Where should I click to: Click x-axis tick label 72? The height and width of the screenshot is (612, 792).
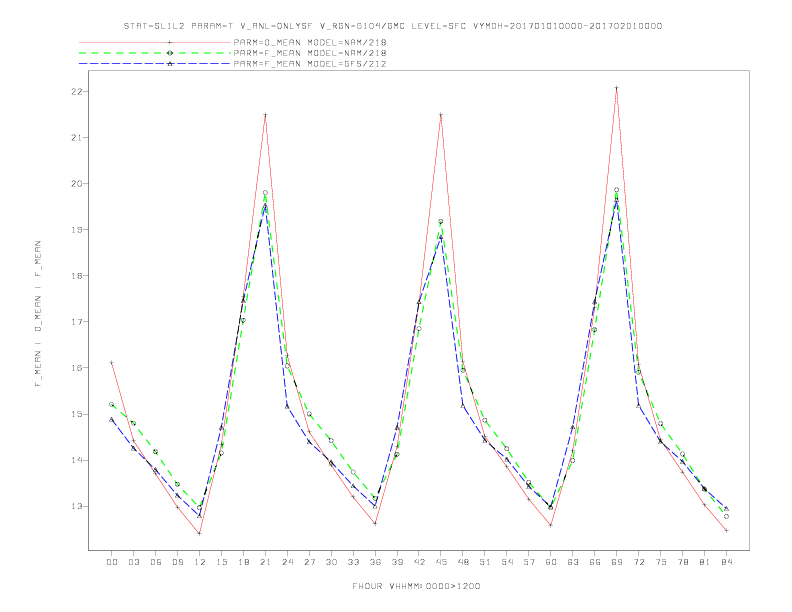639,562
